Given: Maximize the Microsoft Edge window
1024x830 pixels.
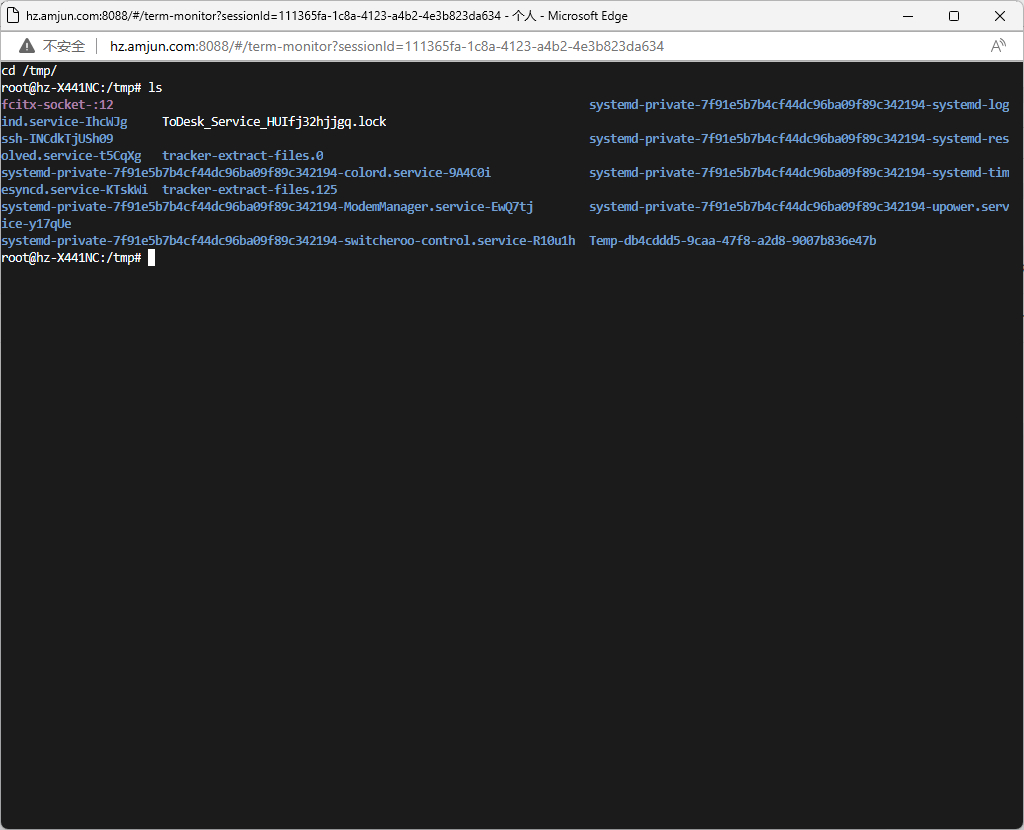Looking at the screenshot, I should point(954,16).
